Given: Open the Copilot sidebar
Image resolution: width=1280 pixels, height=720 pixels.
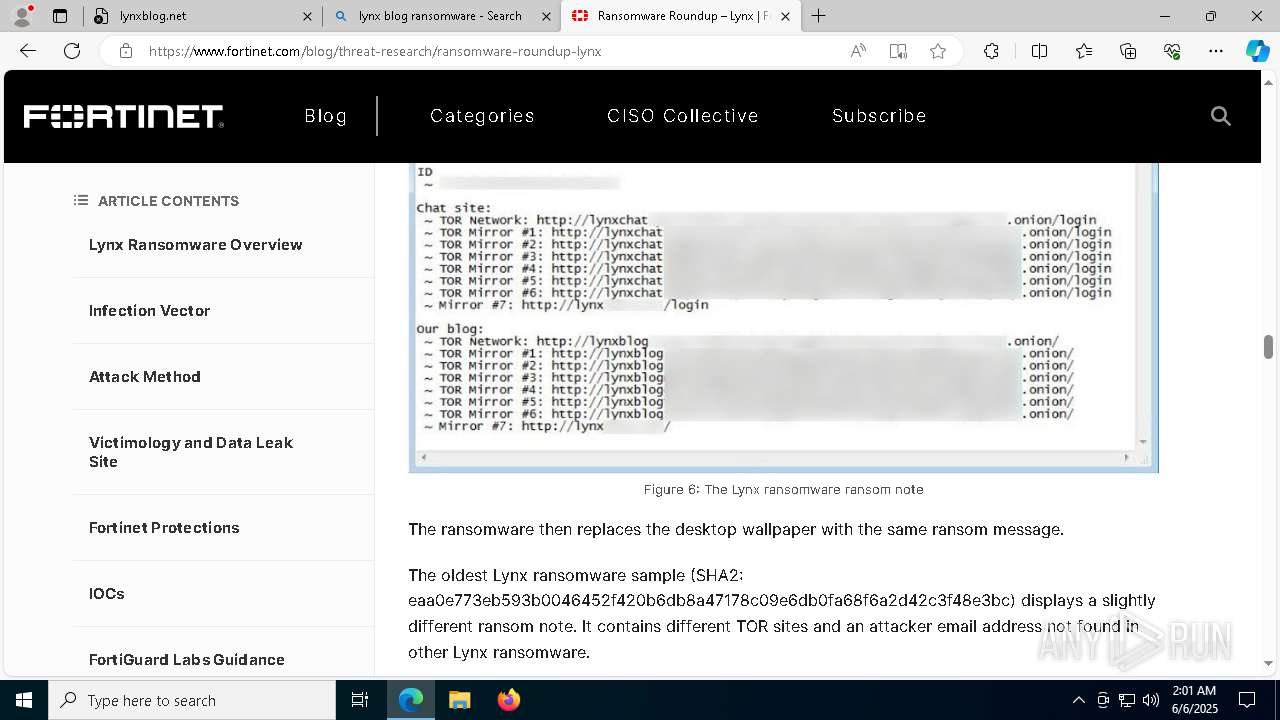Looking at the screenshot, I should (1257, 51).
